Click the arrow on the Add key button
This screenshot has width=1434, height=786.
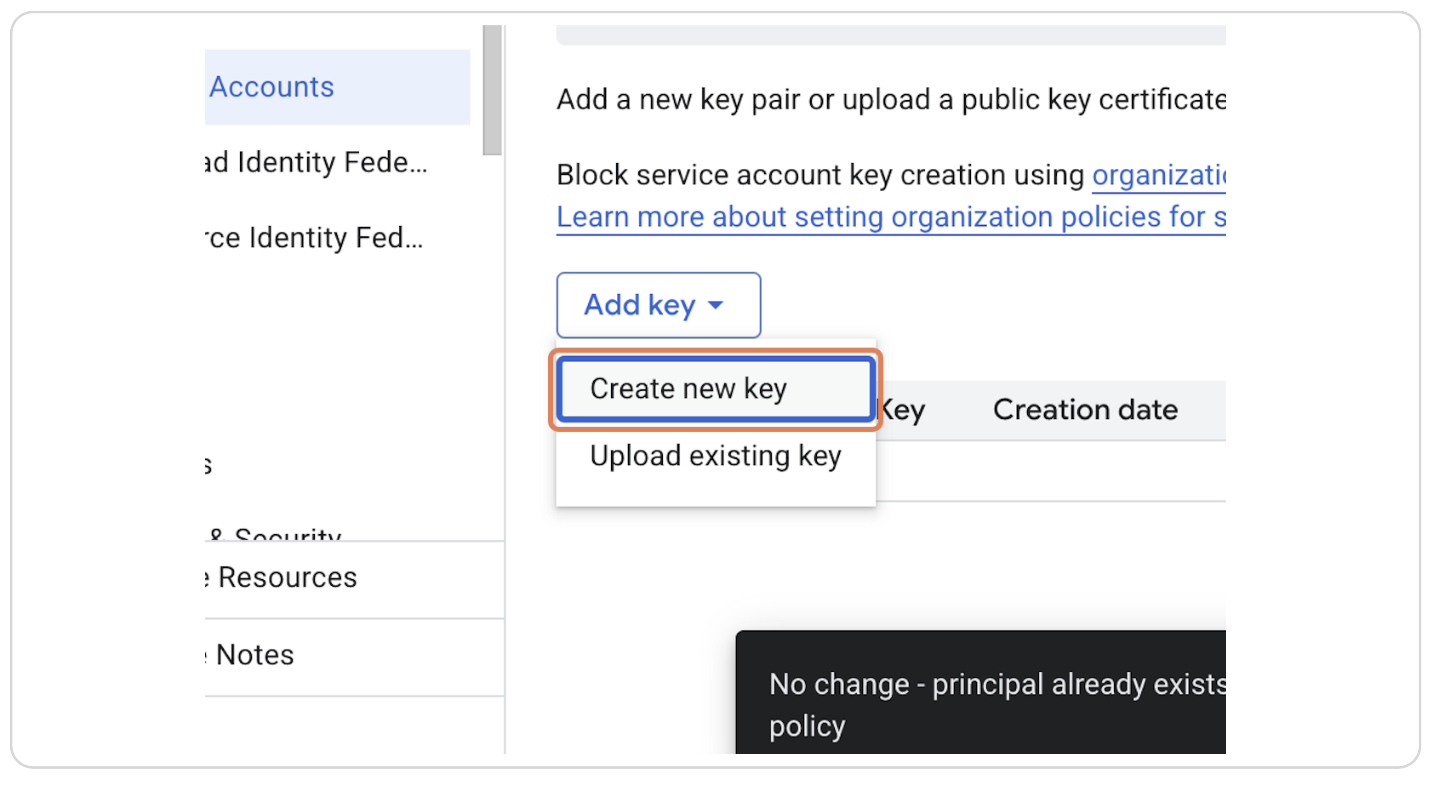click(715, 306)
